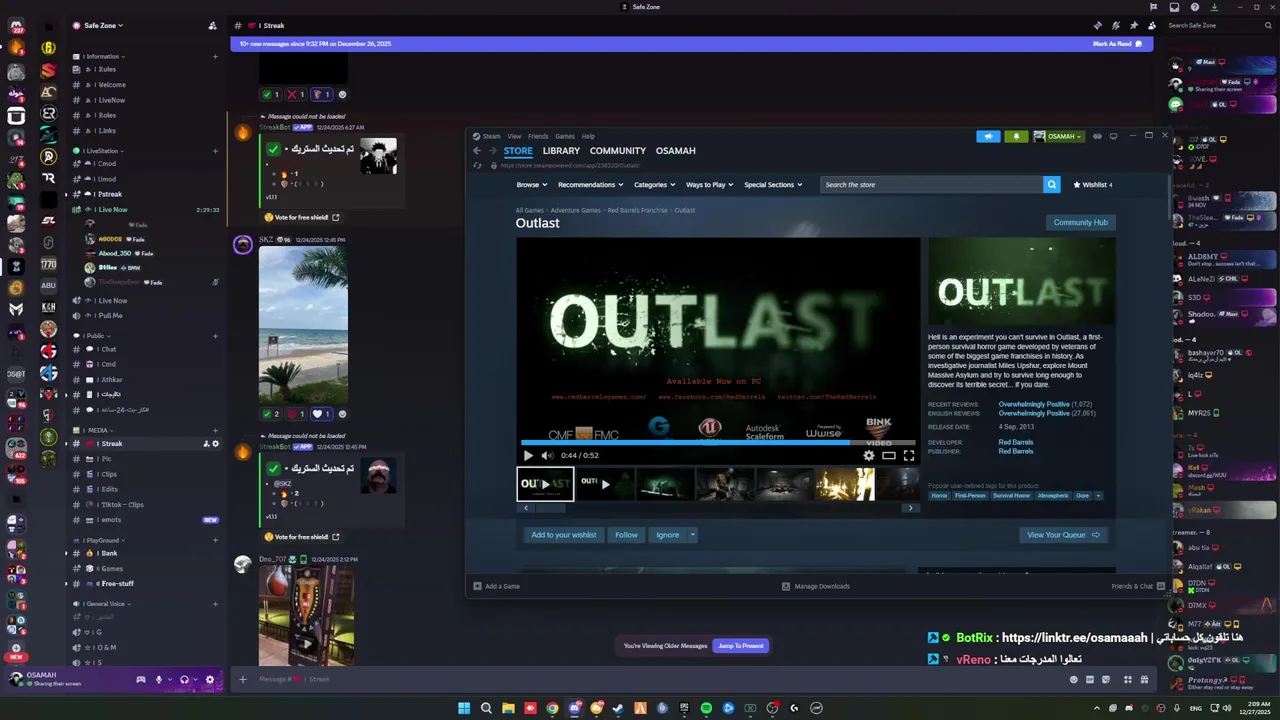
Task: Click the plus attach button in message box
Action: point(242,680)
